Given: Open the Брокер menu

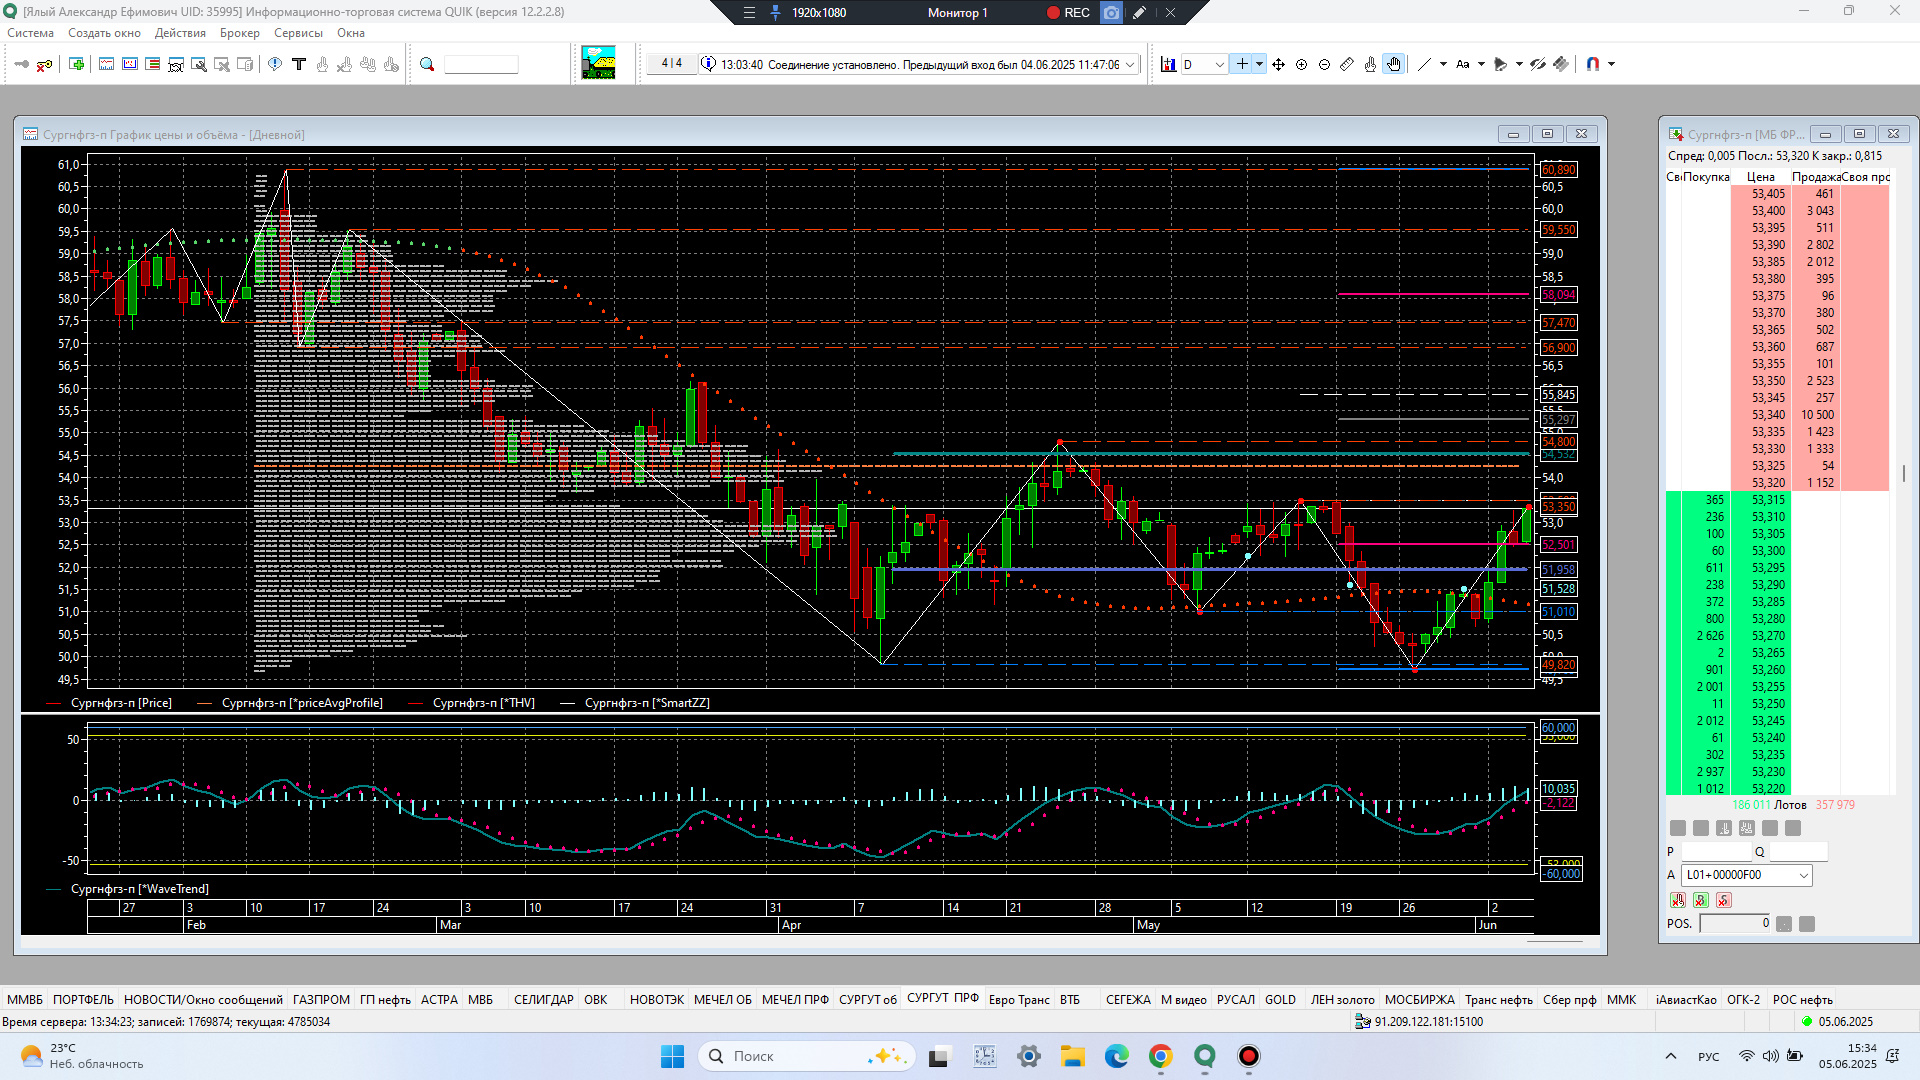Looking at the screenshot, I should click(x=239, y=33).
